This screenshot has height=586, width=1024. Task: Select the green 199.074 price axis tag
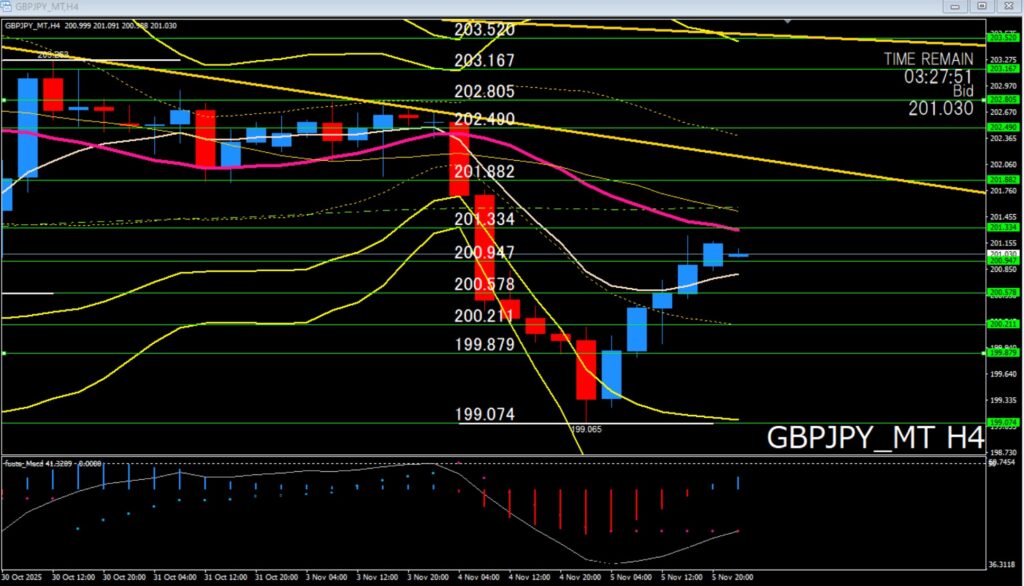pyautogui.click(x=1001, y=422)
